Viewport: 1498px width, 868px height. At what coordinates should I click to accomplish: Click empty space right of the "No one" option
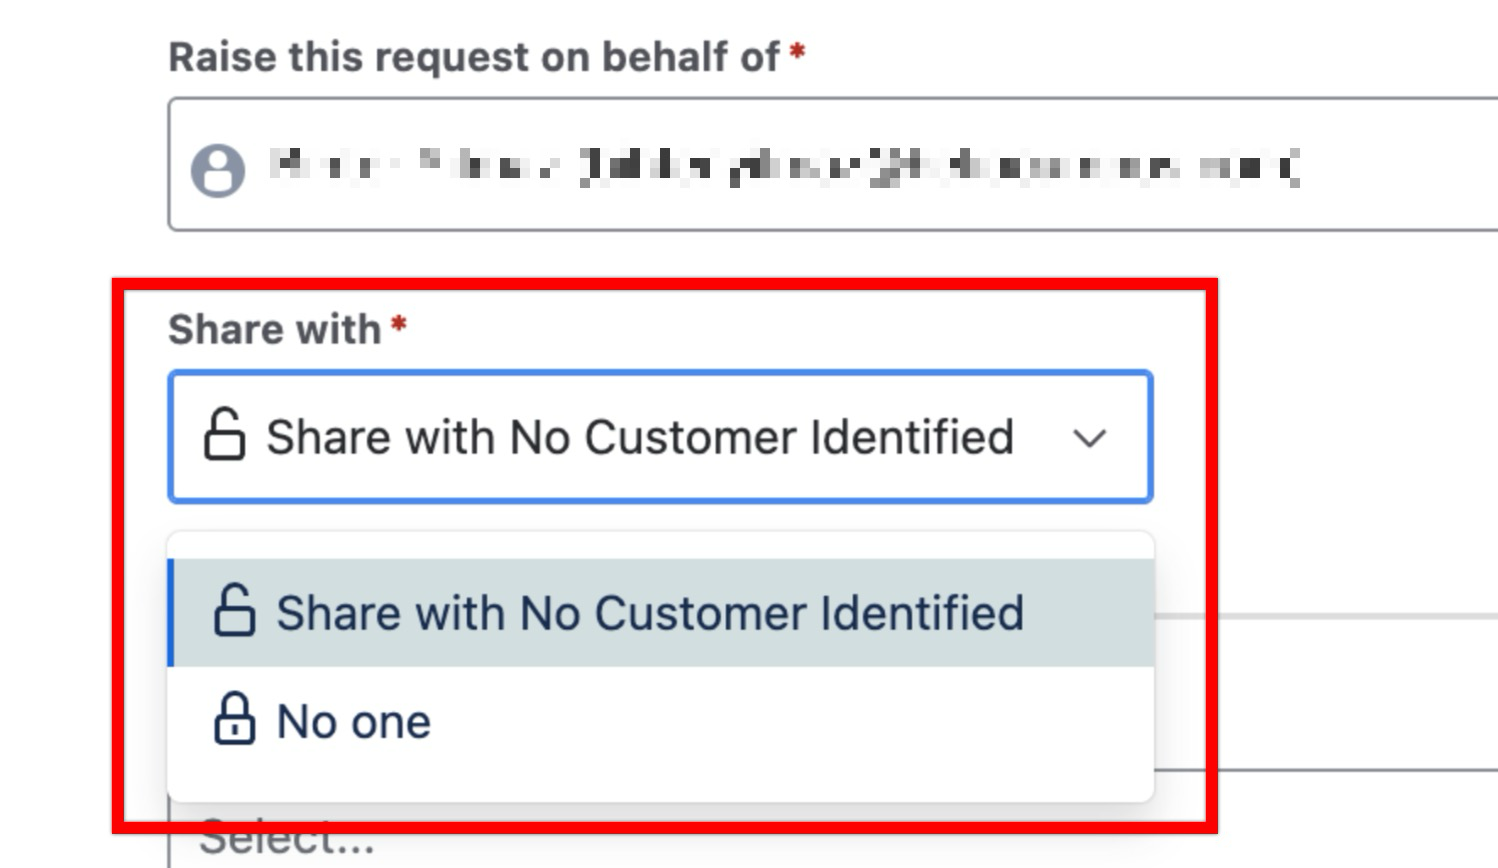(800, 722)
